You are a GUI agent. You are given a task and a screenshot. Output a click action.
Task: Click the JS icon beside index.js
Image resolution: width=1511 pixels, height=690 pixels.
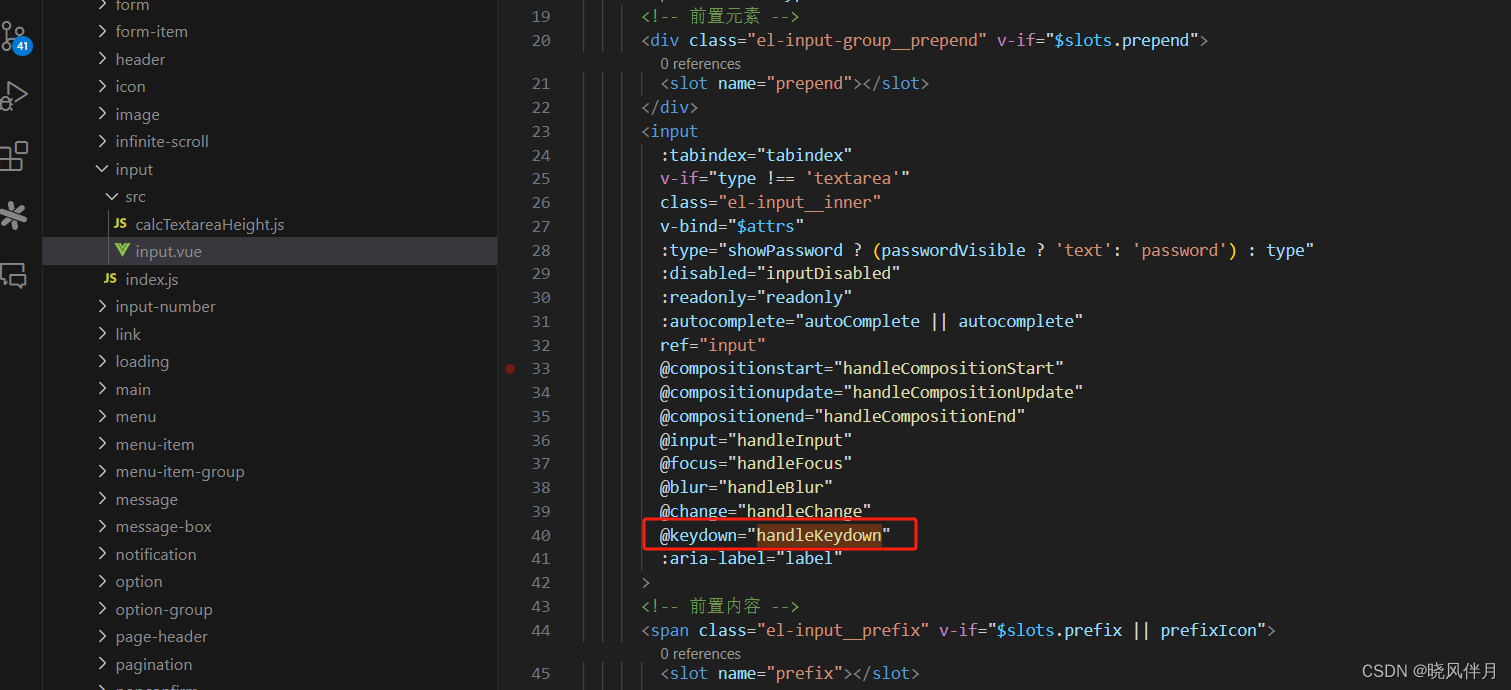110,279
